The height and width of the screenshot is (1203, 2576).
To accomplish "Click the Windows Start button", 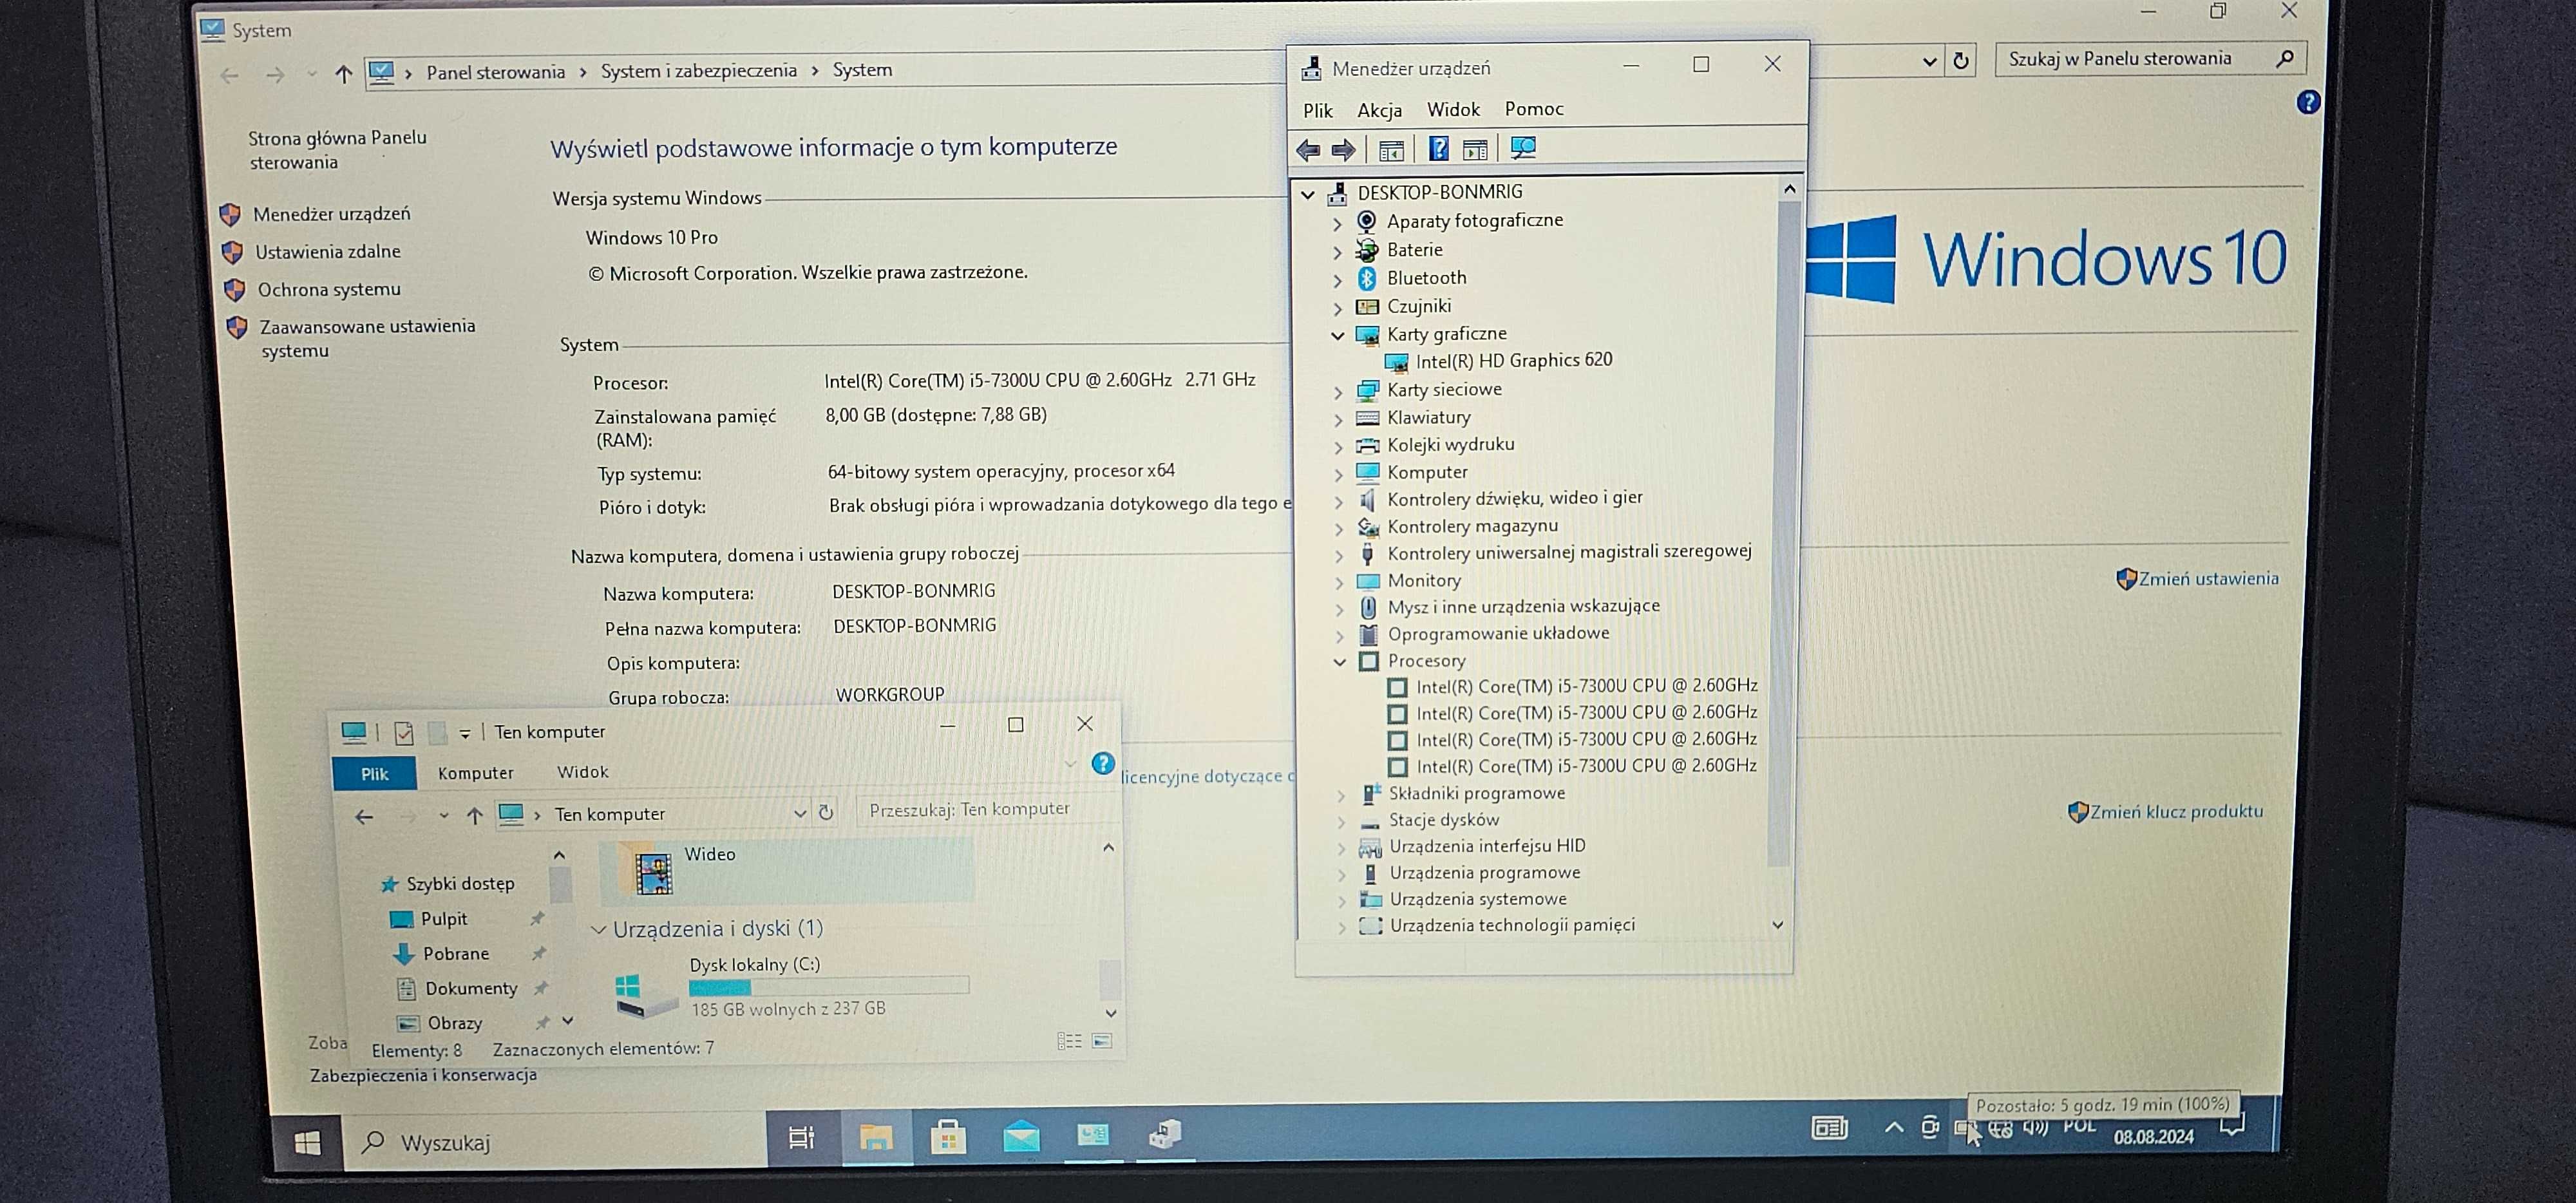I will 307,1142.
